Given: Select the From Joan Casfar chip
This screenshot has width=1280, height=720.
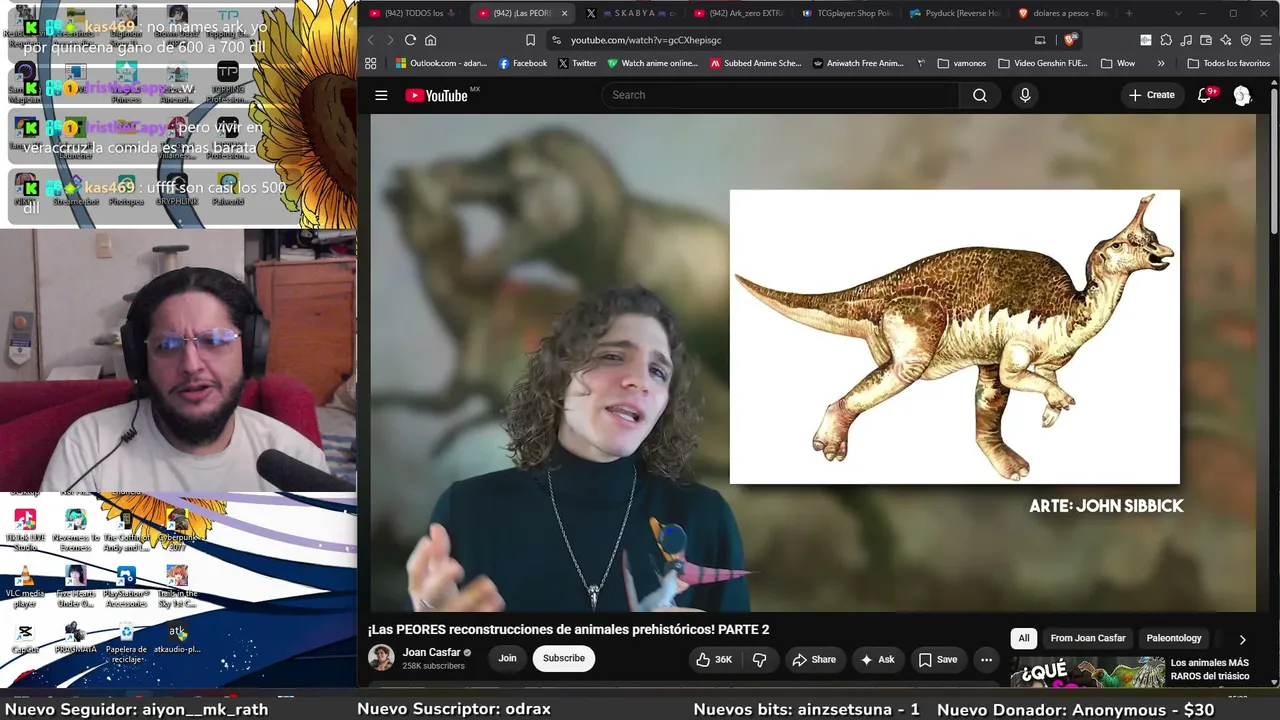Looking at the screenshot, I should tap(1088, 638).
